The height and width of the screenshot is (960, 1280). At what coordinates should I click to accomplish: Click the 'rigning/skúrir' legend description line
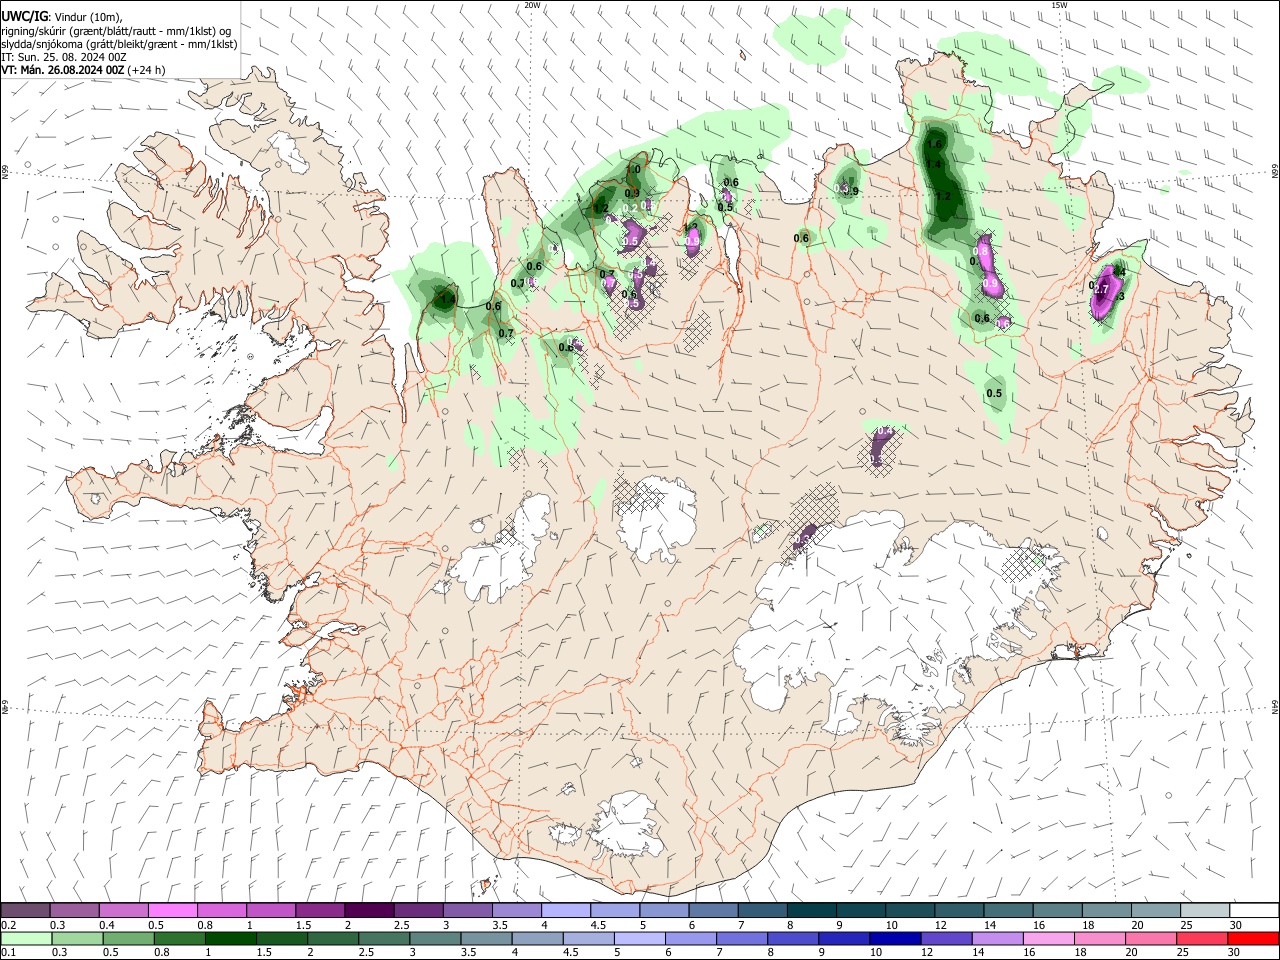117,31
